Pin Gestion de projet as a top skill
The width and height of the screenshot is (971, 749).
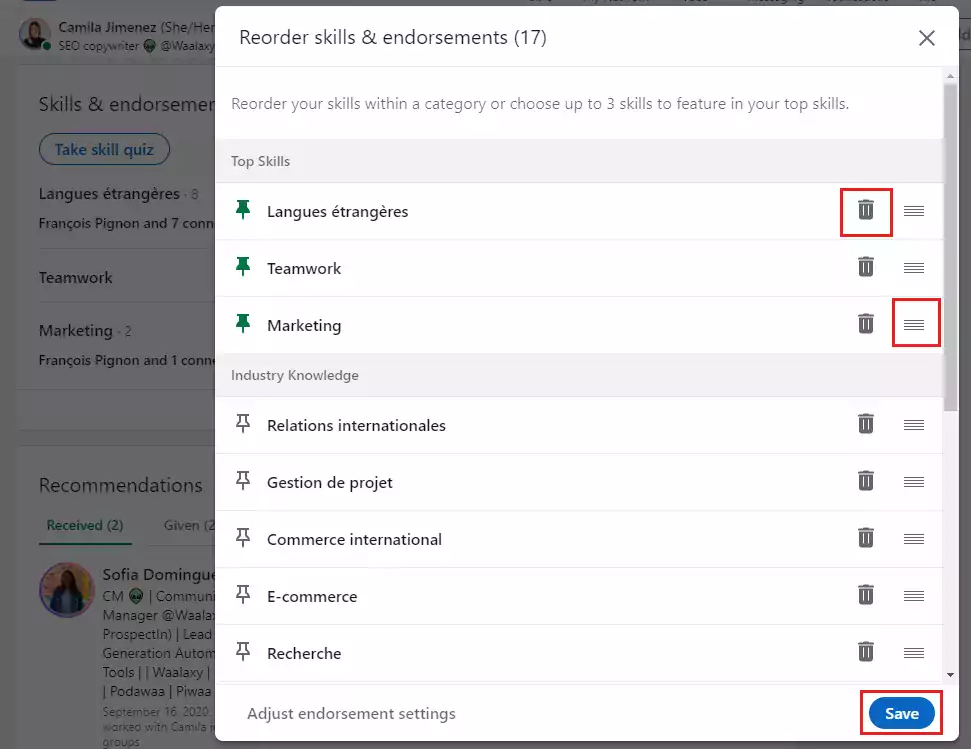click(x=241, y=481)
